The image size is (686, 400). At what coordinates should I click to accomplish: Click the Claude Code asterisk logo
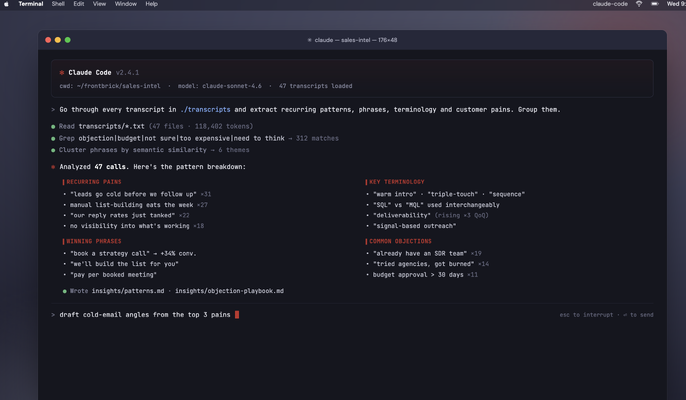point(62,73)
